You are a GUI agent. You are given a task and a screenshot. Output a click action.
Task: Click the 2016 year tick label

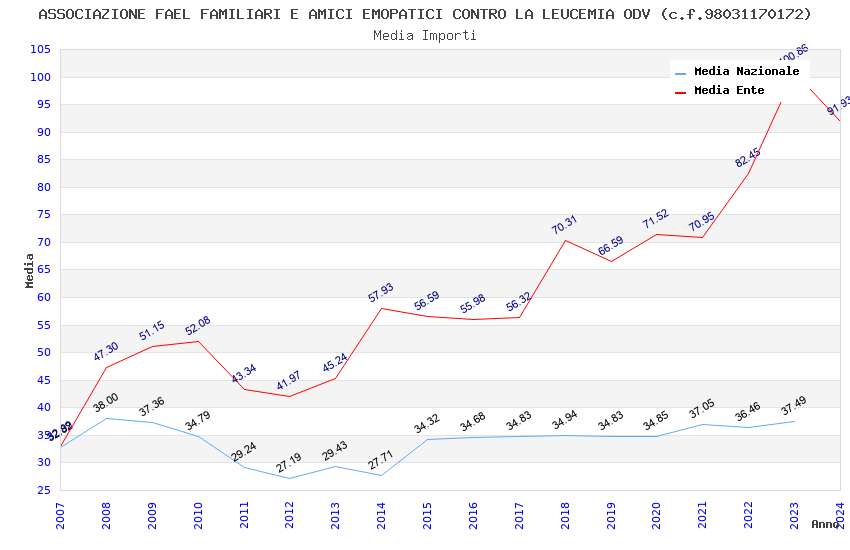(473, 515)
